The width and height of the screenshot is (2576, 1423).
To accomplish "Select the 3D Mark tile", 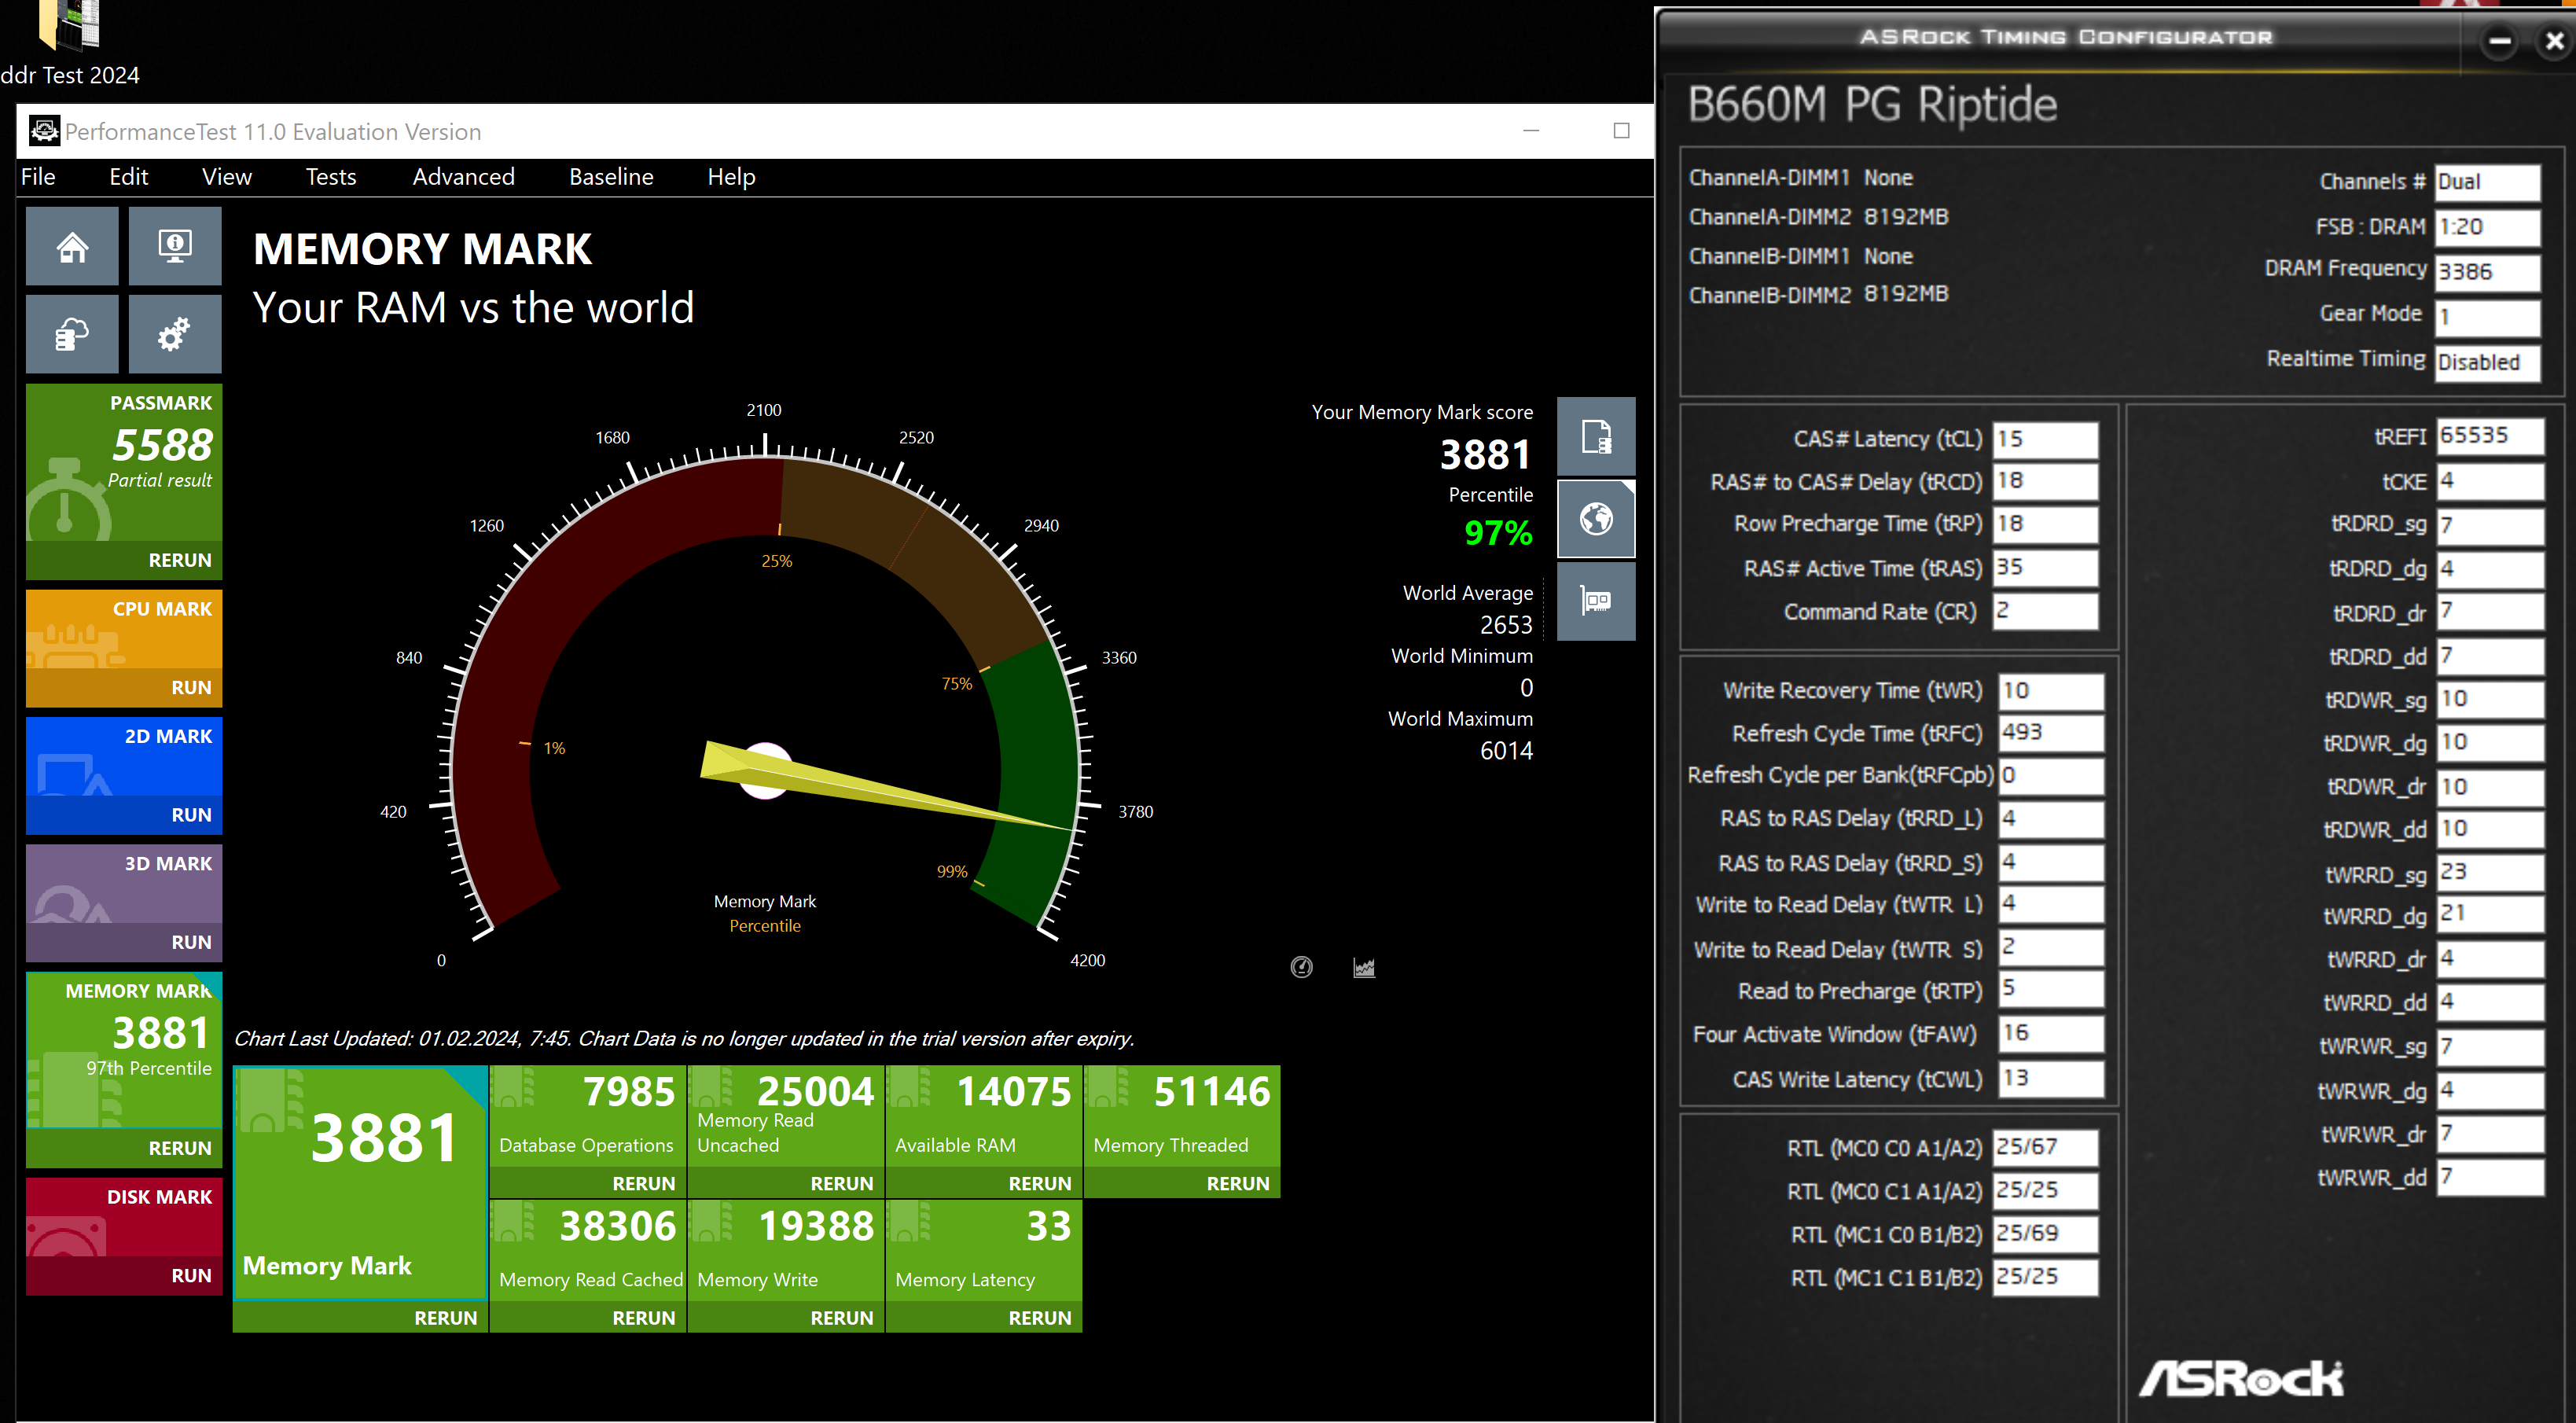I will (124, 885).
